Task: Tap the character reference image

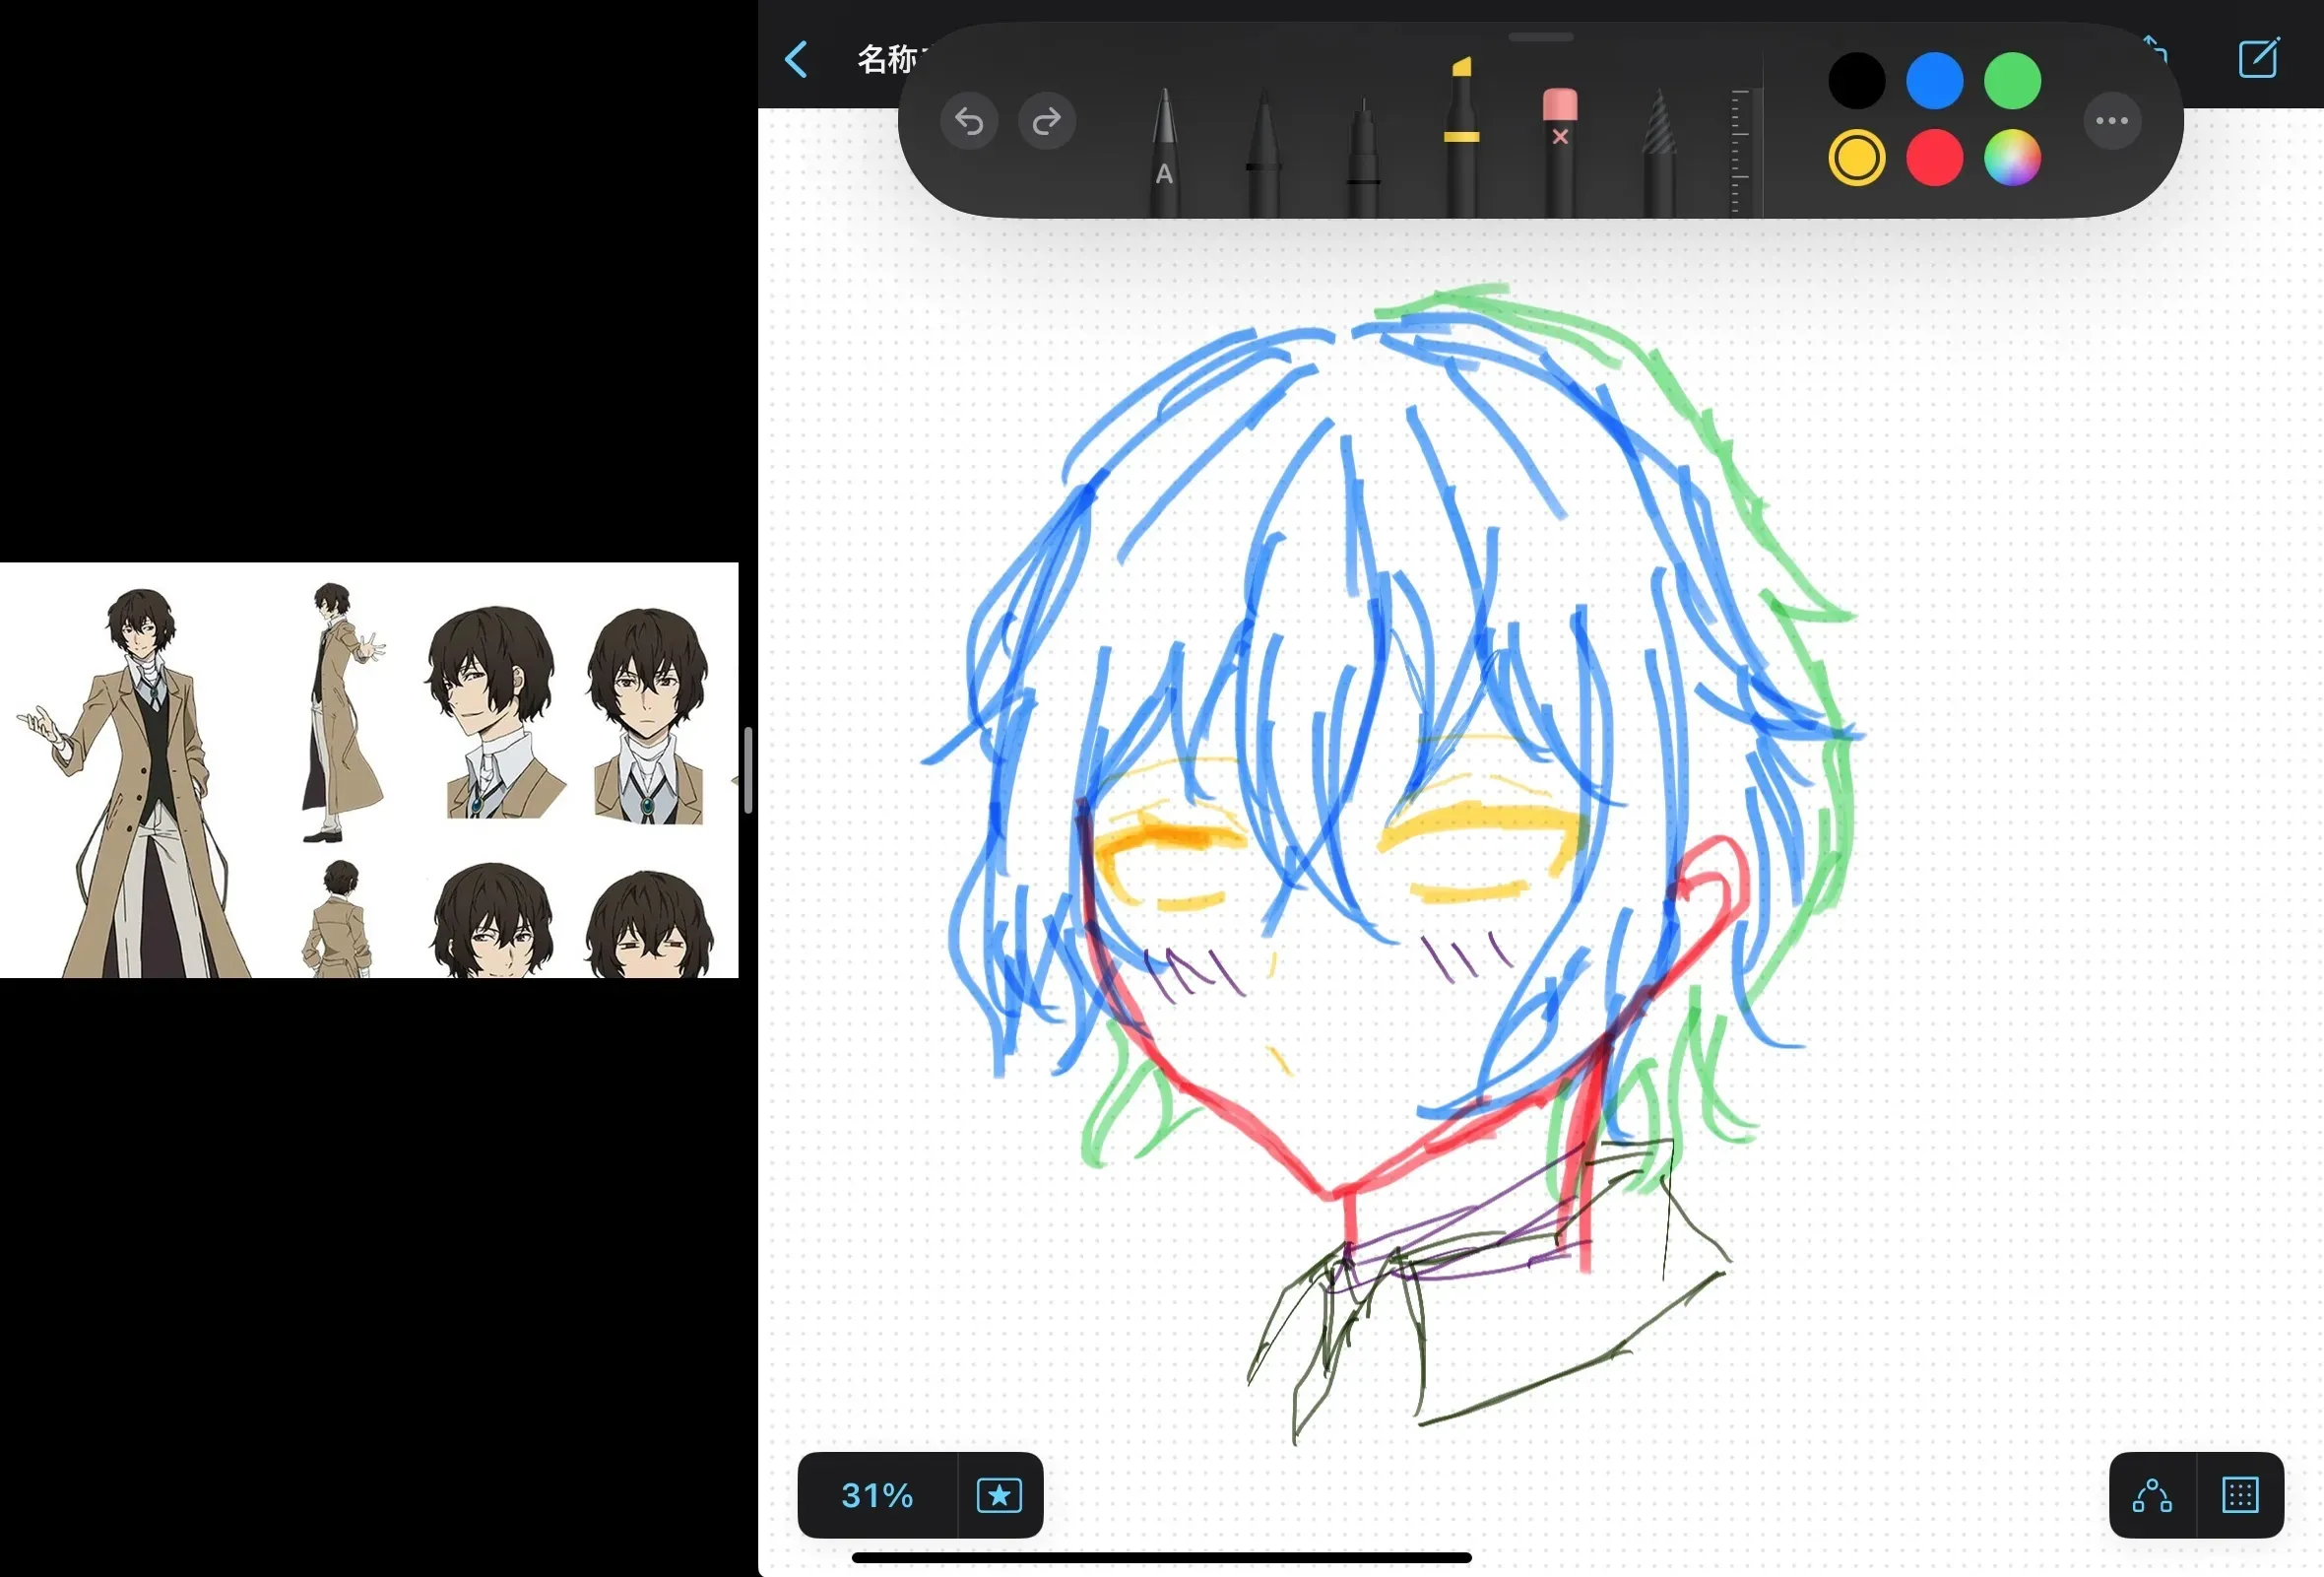Action: coord(369,770)
